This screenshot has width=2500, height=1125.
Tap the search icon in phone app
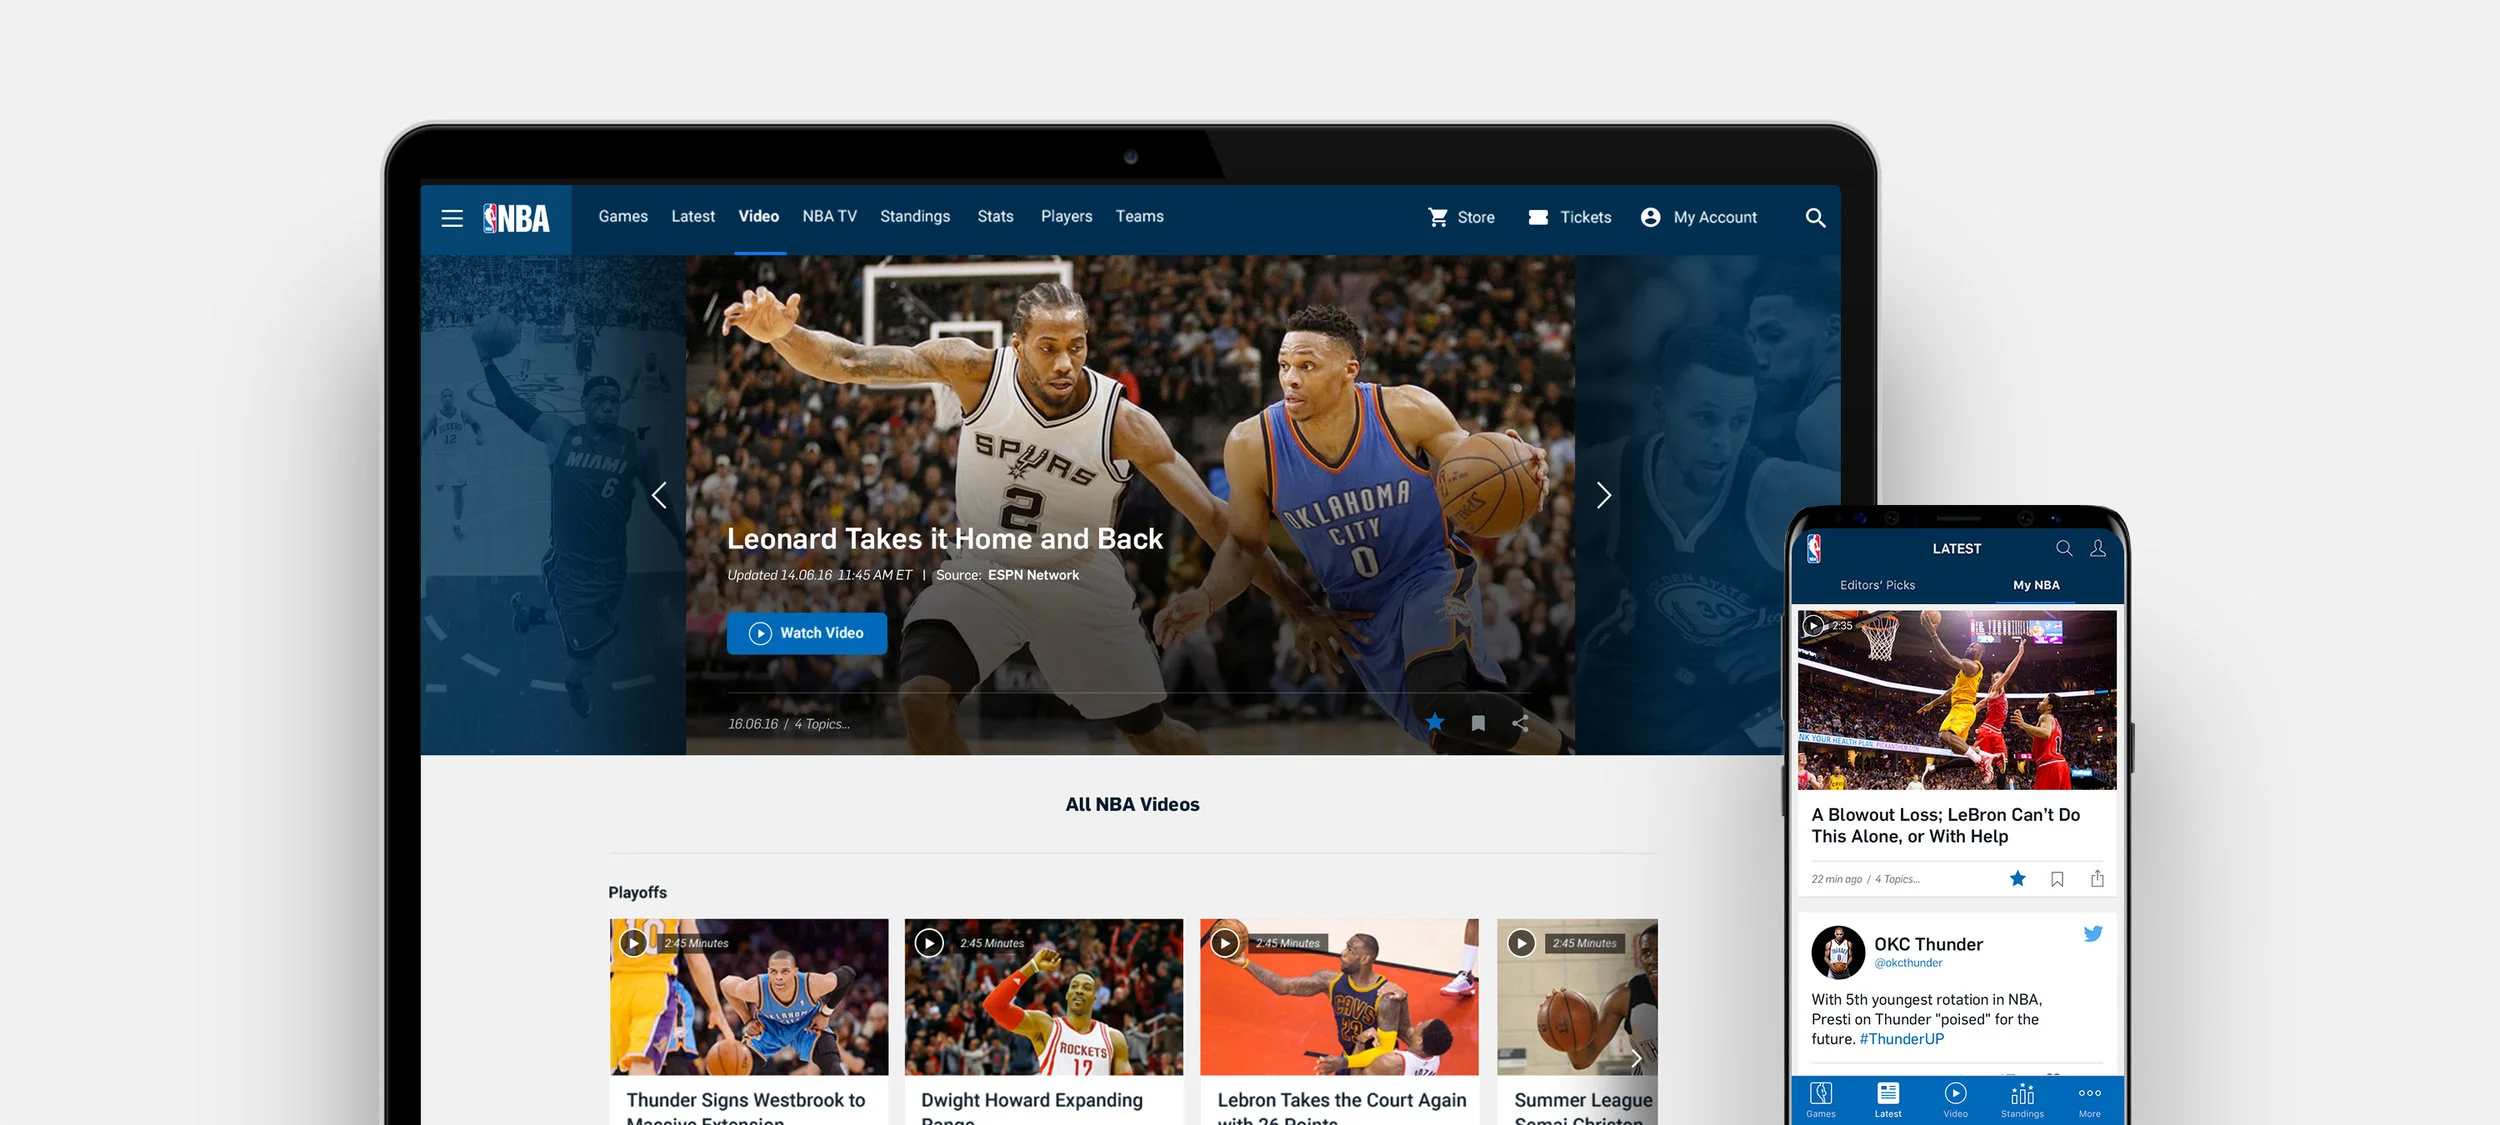pos(2063,548)
